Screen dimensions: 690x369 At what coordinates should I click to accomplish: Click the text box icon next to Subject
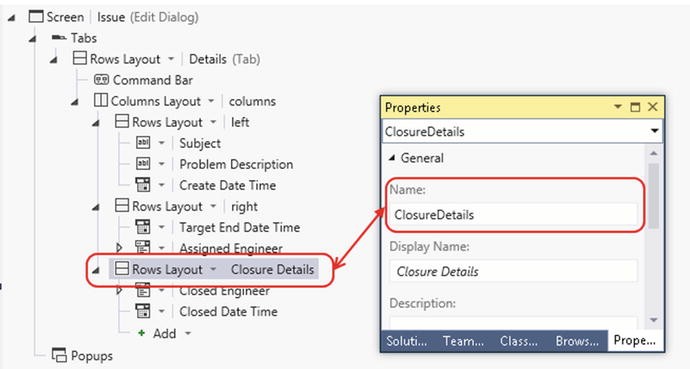coord(143,142)
